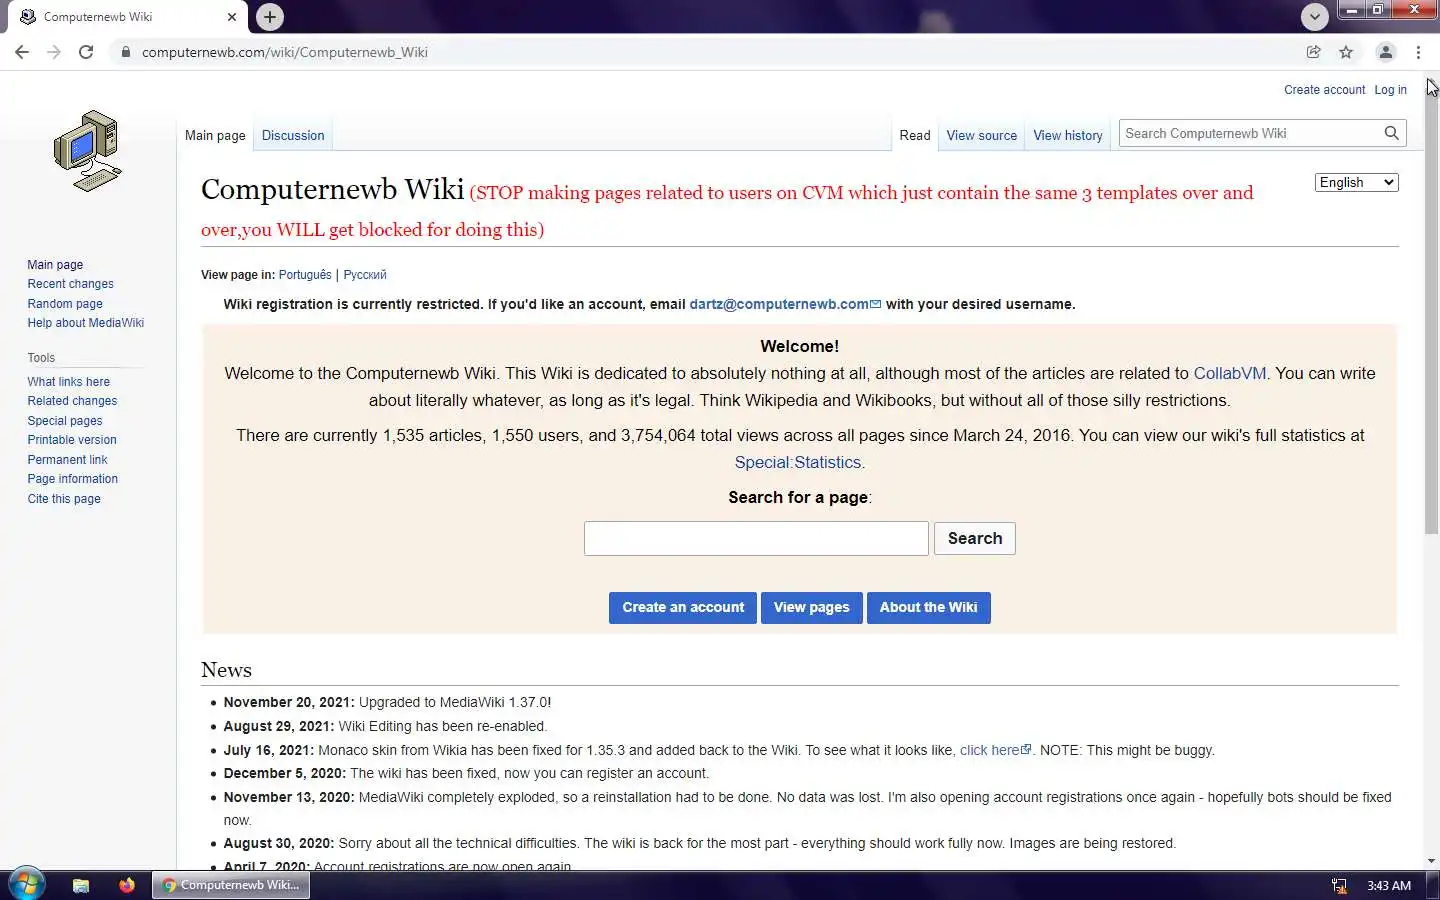Select Computernewb Wiki taskbar button
1440x900 pixels.
[231, 885]
